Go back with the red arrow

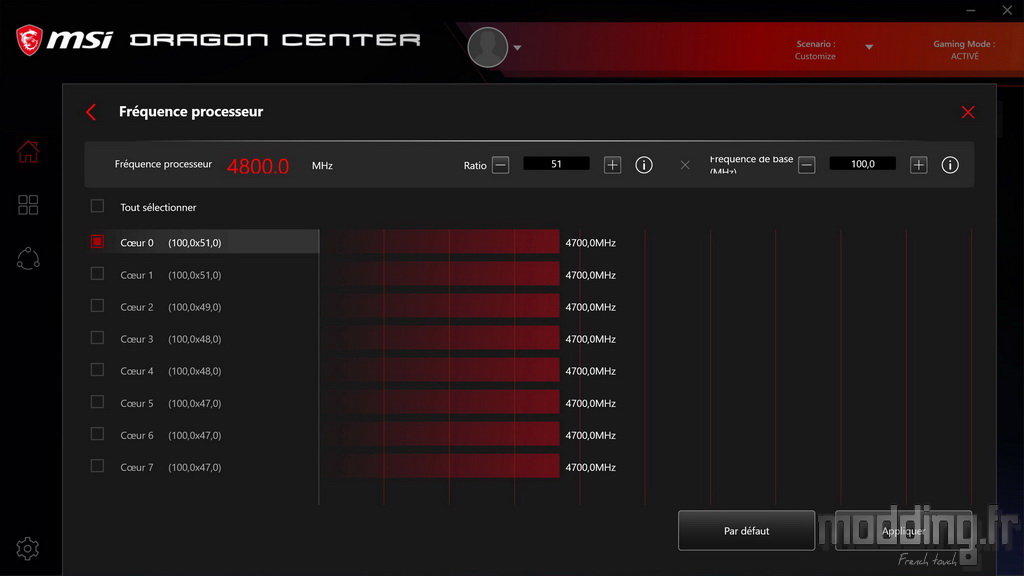pos(91,112)
